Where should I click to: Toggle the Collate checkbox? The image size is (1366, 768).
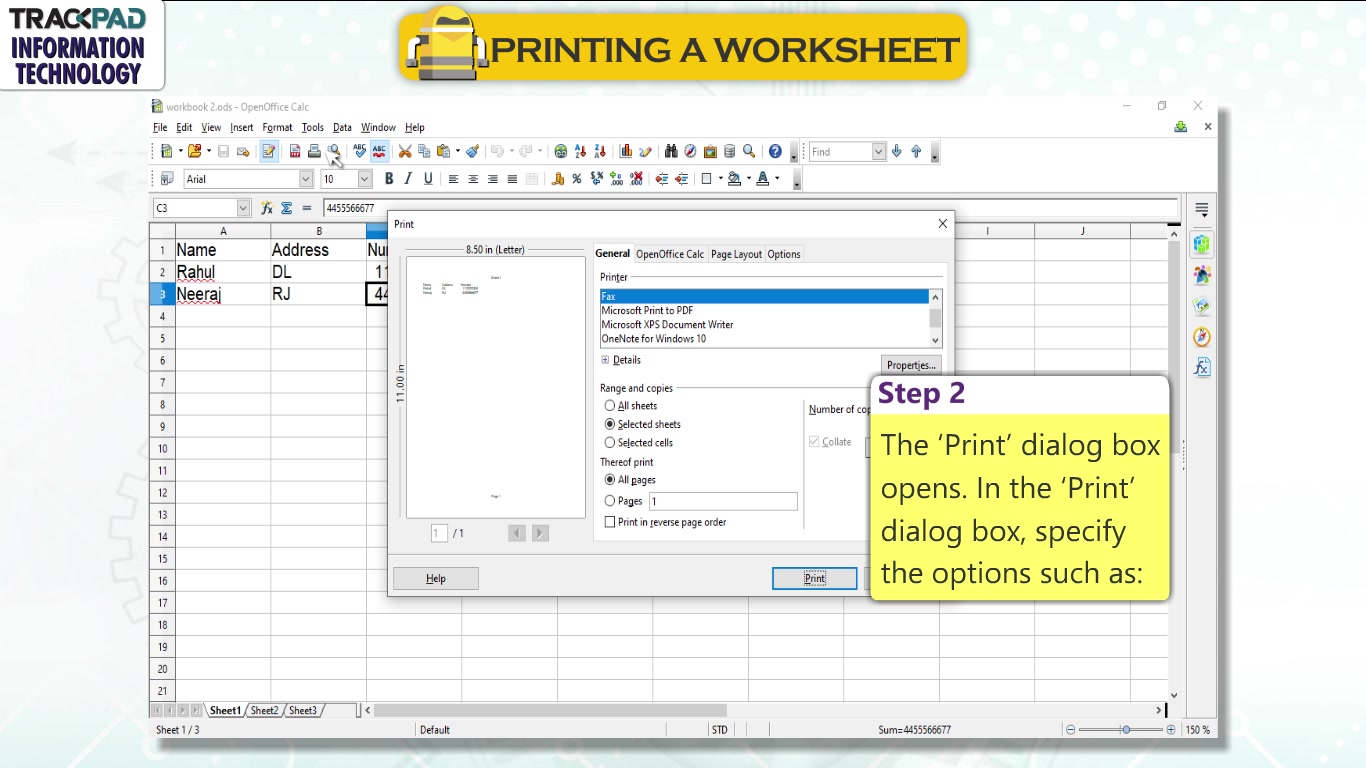(x=814, y=442)
